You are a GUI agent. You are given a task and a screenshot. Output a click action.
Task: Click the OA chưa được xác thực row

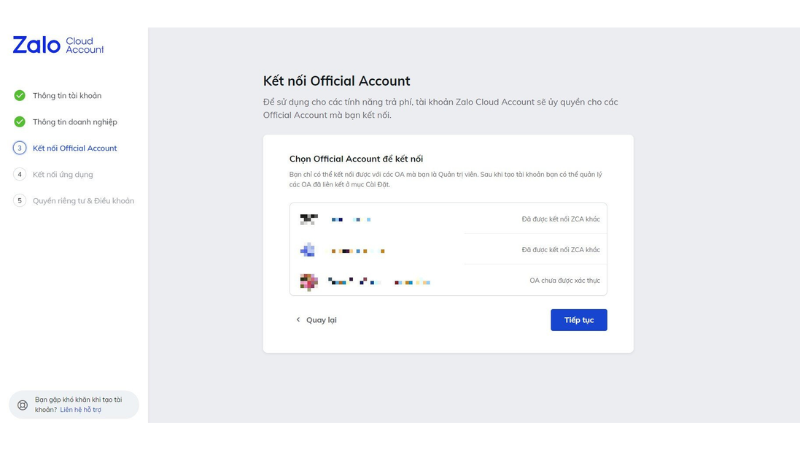[448, 281]
